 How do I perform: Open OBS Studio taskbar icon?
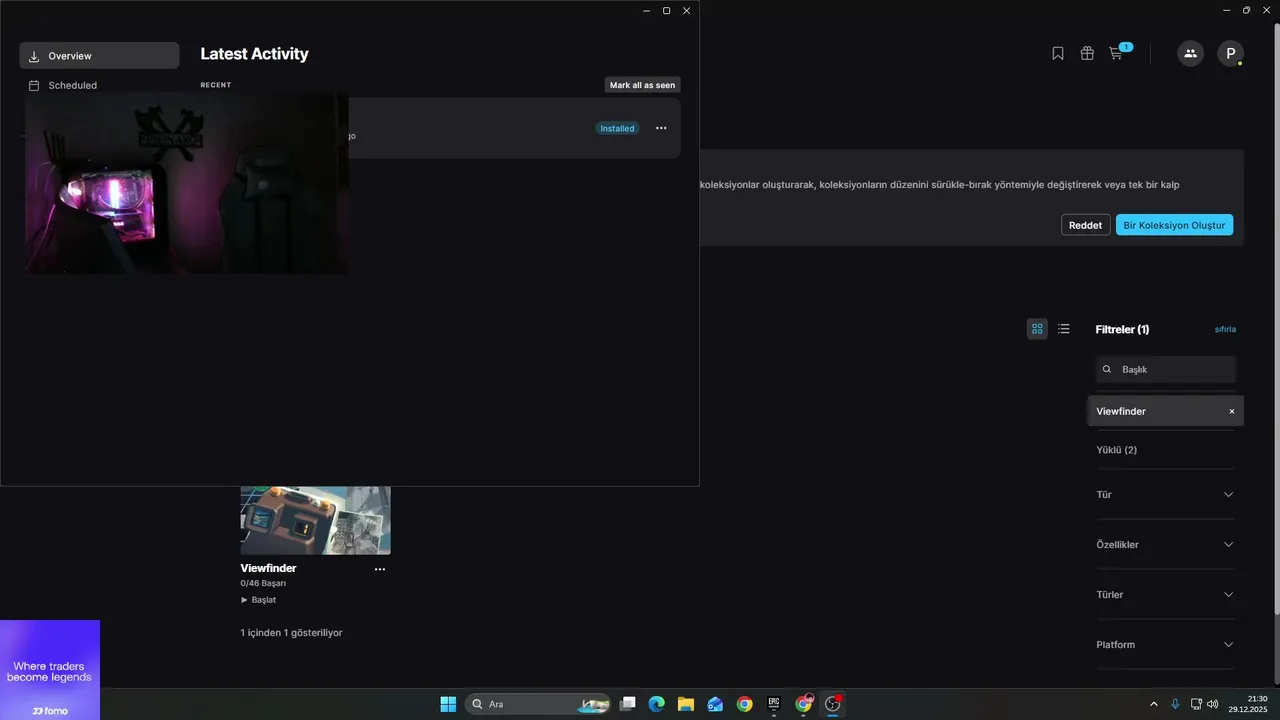coord(833,704)
